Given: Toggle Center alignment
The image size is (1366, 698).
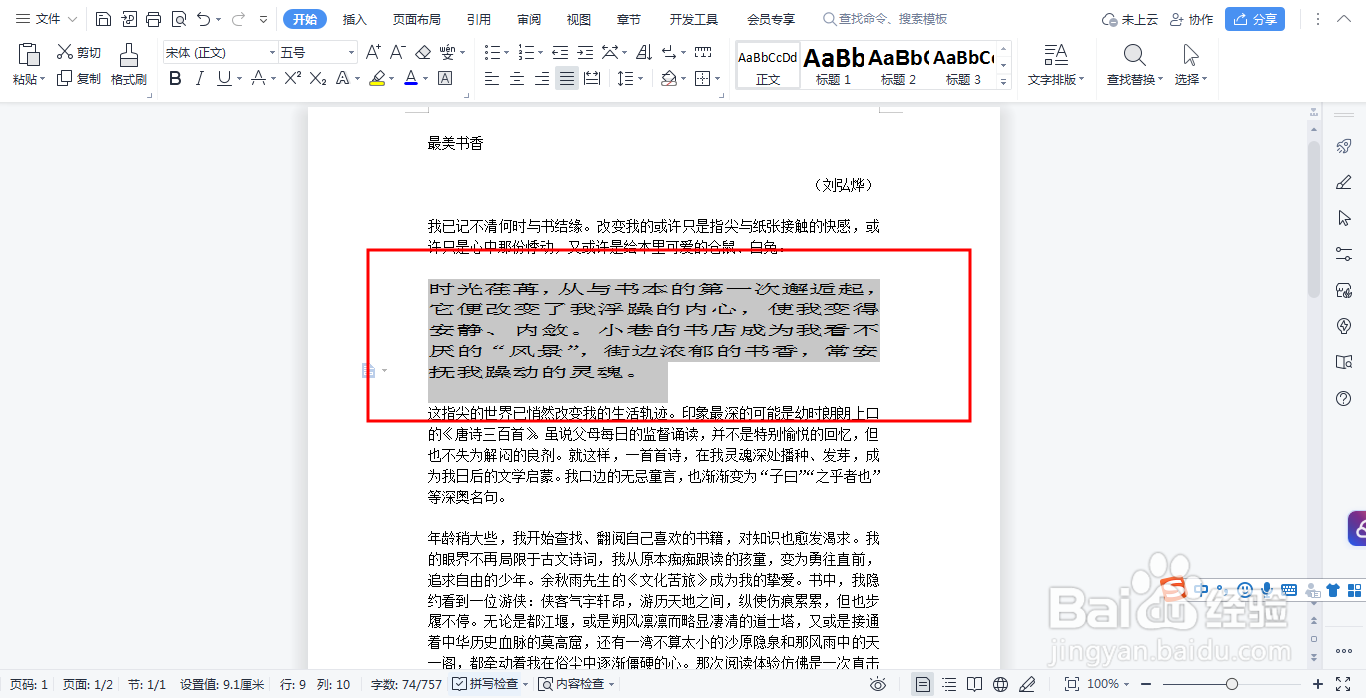Looking at the screenshot, I should (x=517, y=78).
